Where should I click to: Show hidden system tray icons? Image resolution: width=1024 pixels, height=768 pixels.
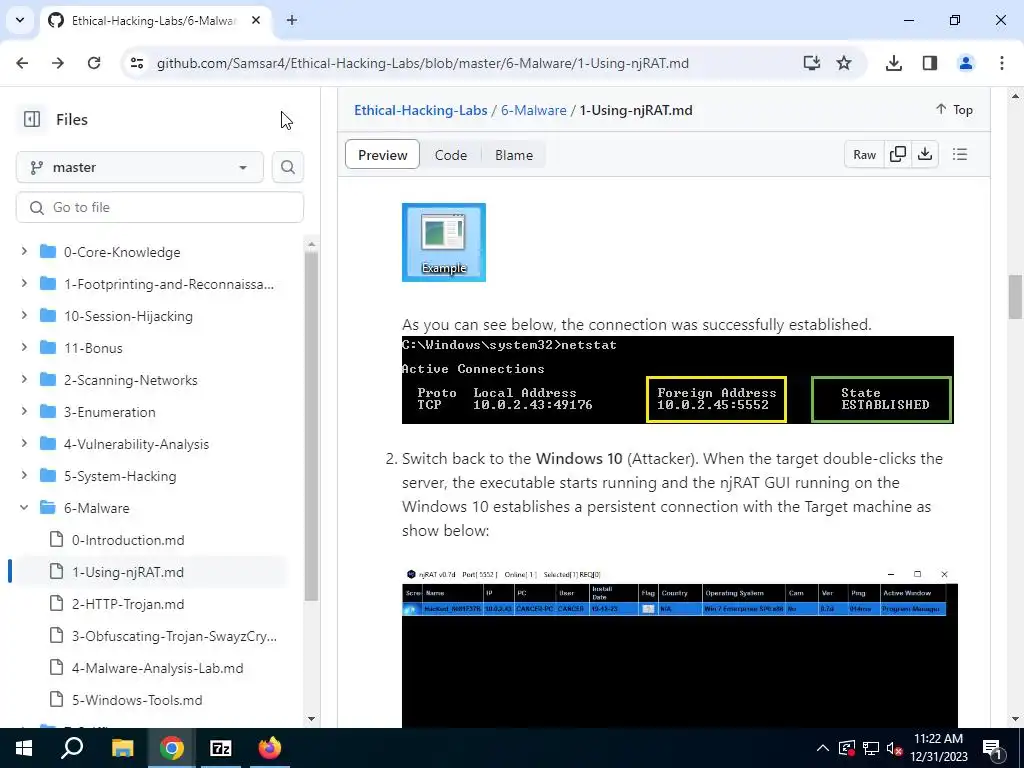point(823,748)
